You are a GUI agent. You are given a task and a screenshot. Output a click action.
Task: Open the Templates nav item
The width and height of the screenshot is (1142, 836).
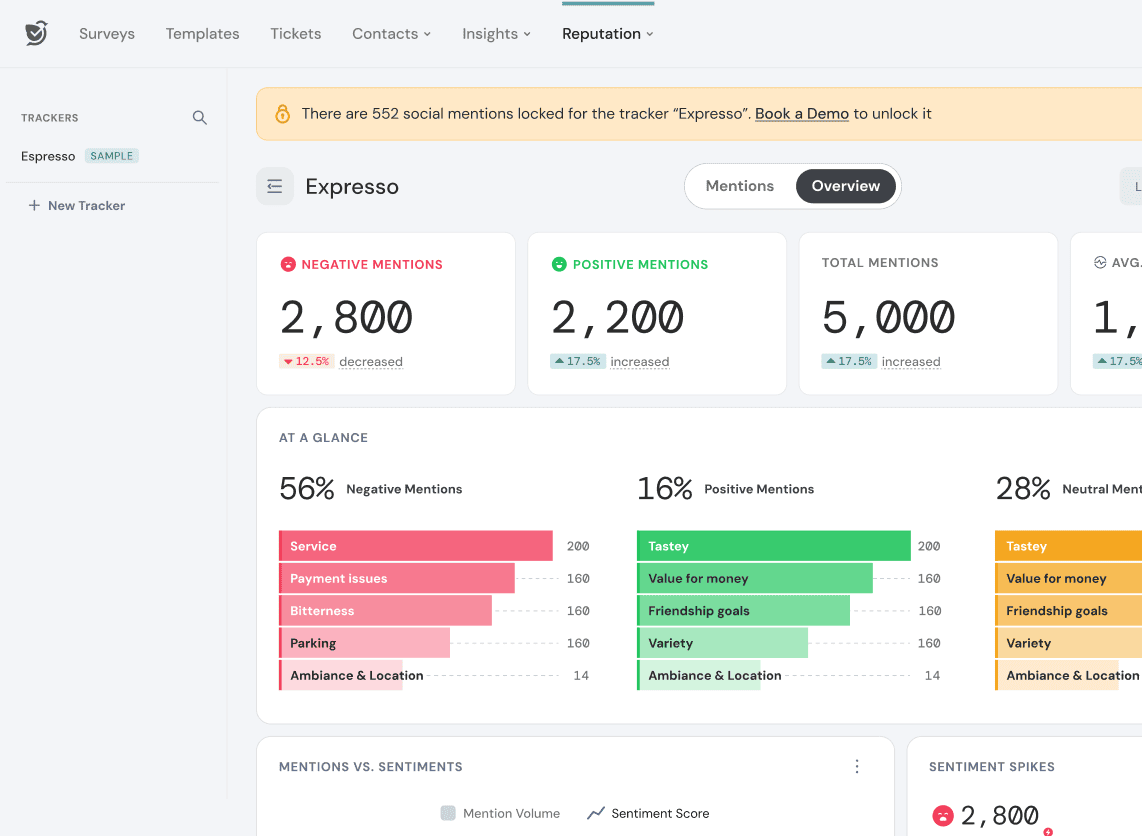pos(202,33)
